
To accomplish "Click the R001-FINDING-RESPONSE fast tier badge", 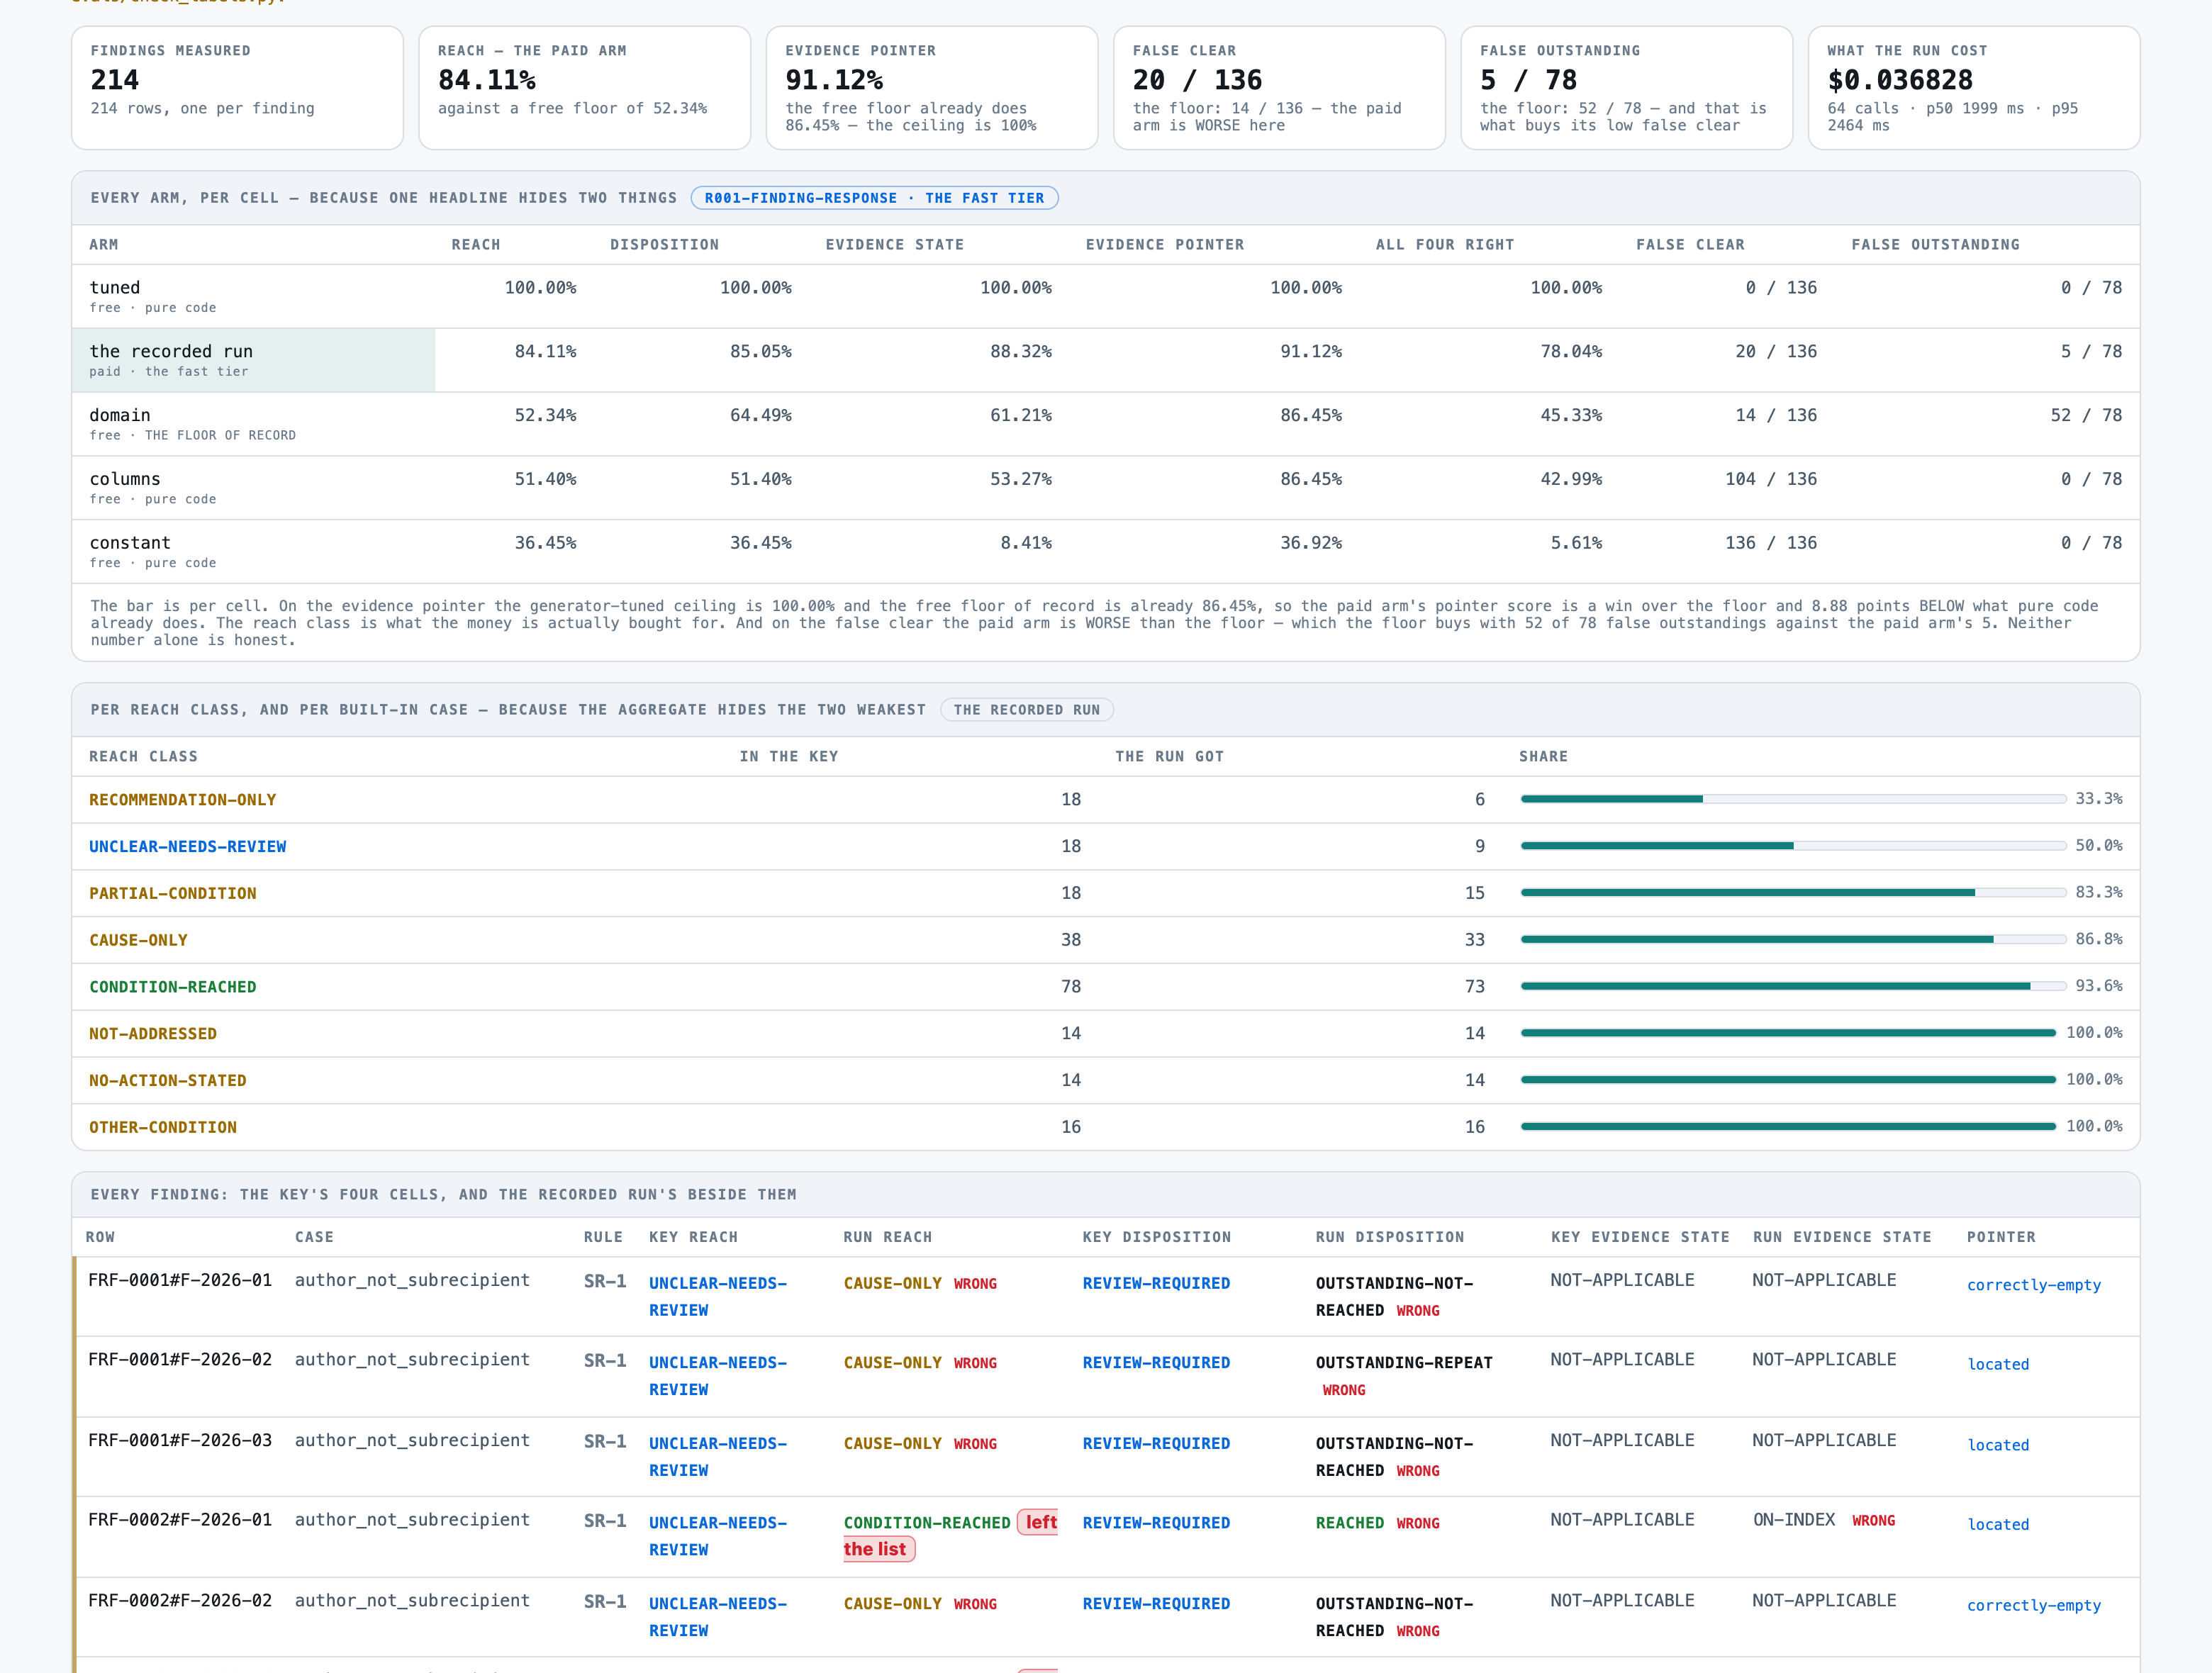I will pos(874,198).
